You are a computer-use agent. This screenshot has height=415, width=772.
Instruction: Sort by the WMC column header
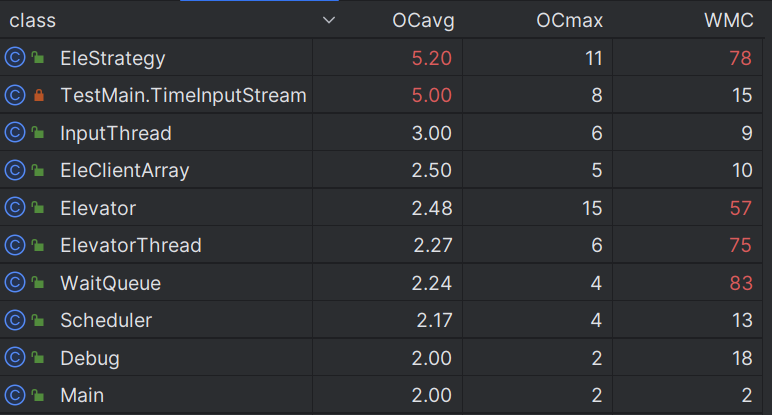(729, 21)
